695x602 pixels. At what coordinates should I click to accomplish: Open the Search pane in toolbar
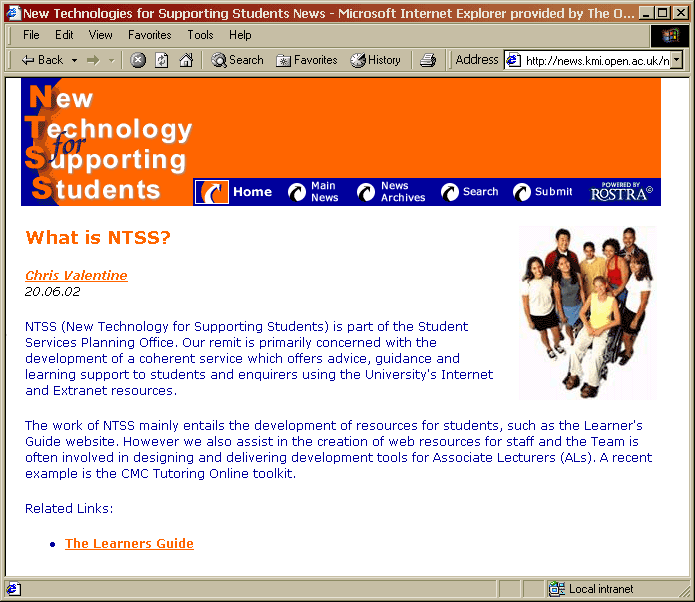[238, 60]
